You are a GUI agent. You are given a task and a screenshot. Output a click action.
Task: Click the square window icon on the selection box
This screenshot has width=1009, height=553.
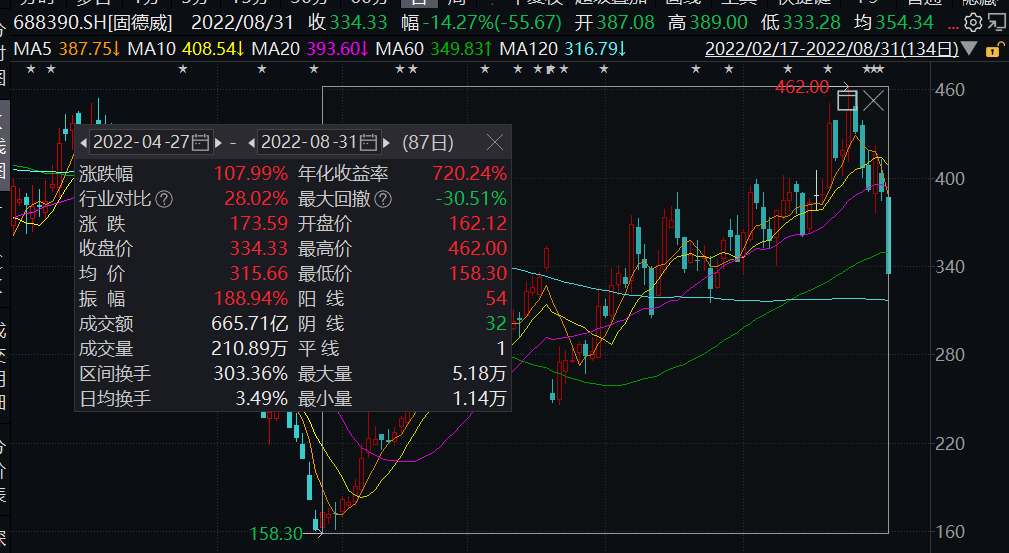point(847,100)
